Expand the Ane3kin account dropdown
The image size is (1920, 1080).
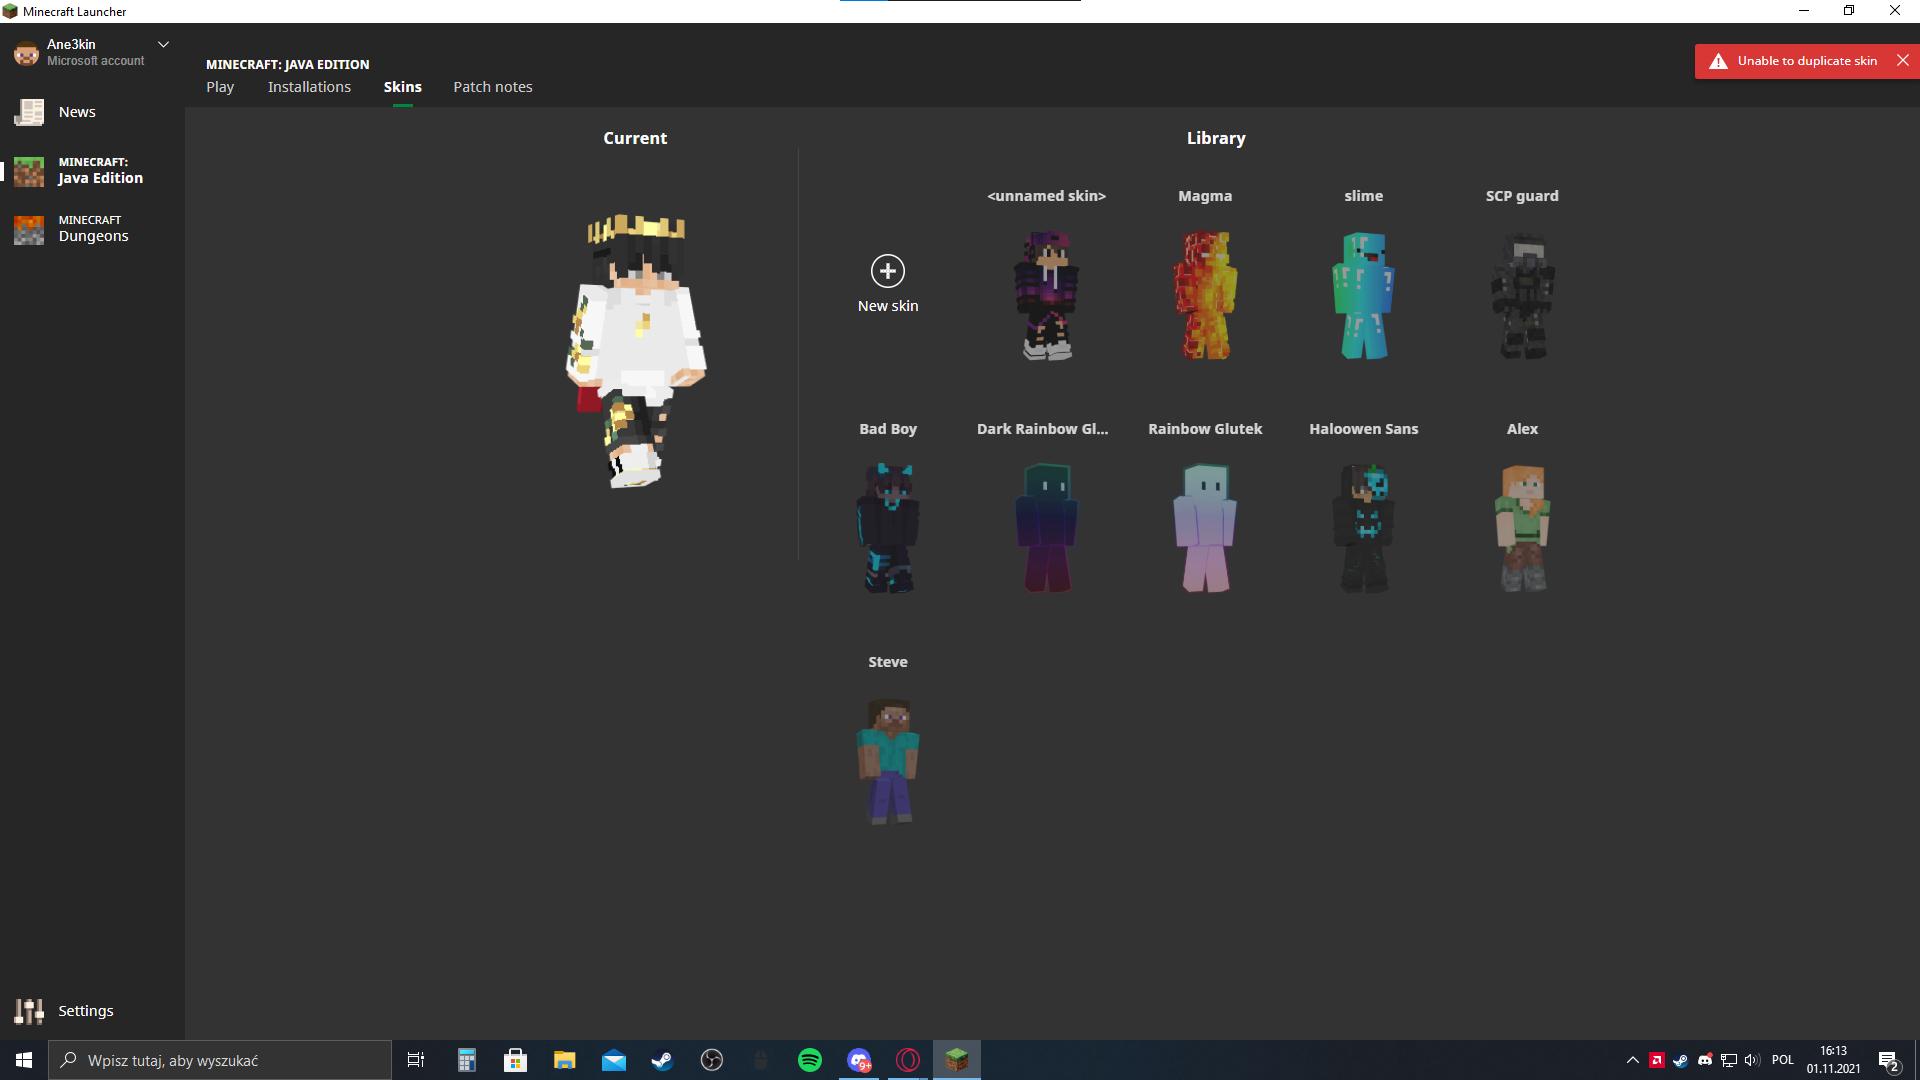point(164,45)
